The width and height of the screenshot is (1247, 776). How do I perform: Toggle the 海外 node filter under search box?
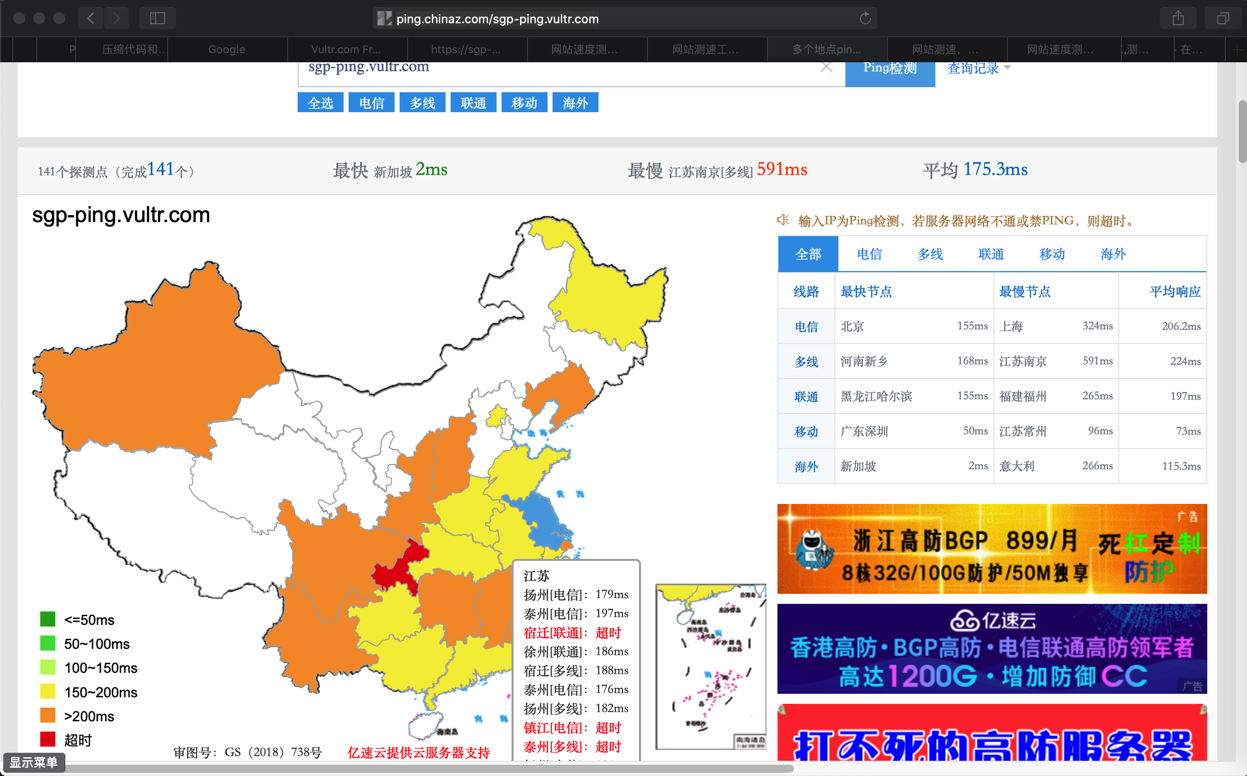575,102
